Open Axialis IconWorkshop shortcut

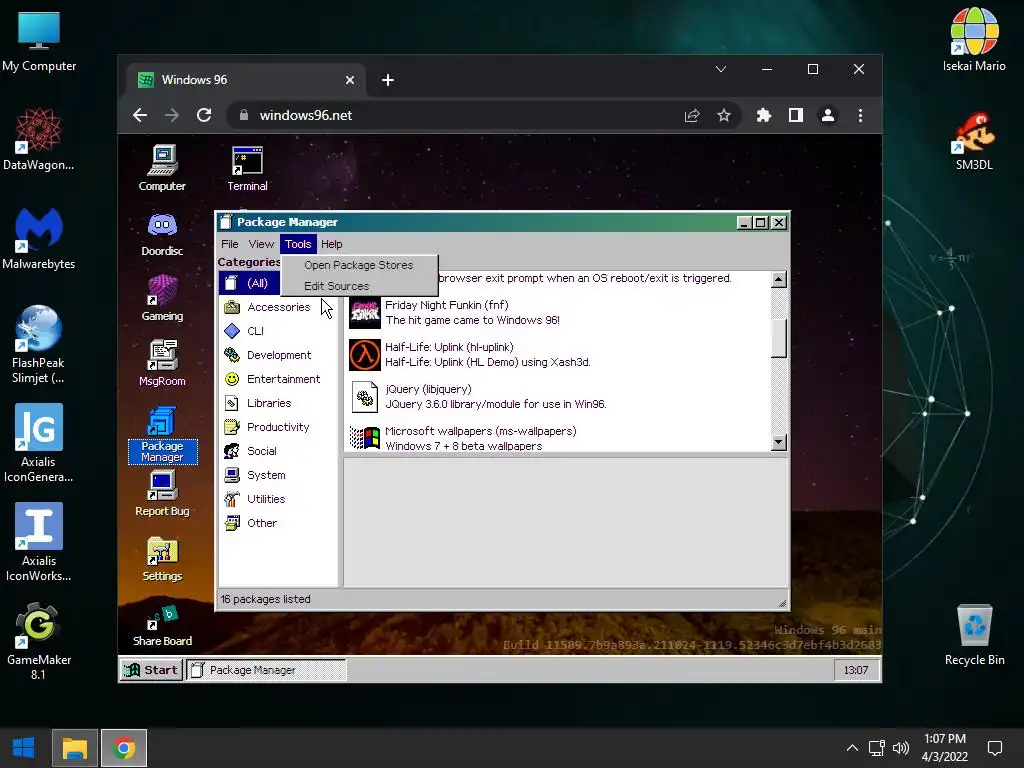coord(39,542)
